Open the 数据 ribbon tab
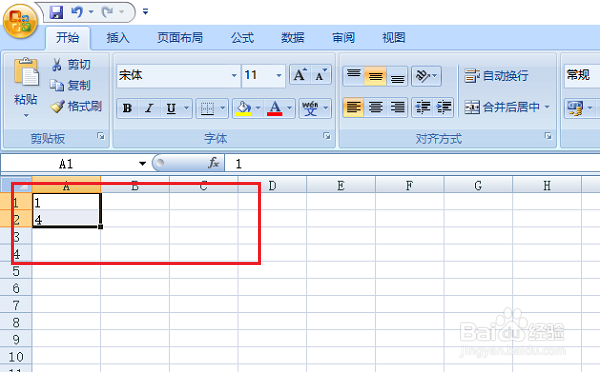600x372 pixels. 293,38
